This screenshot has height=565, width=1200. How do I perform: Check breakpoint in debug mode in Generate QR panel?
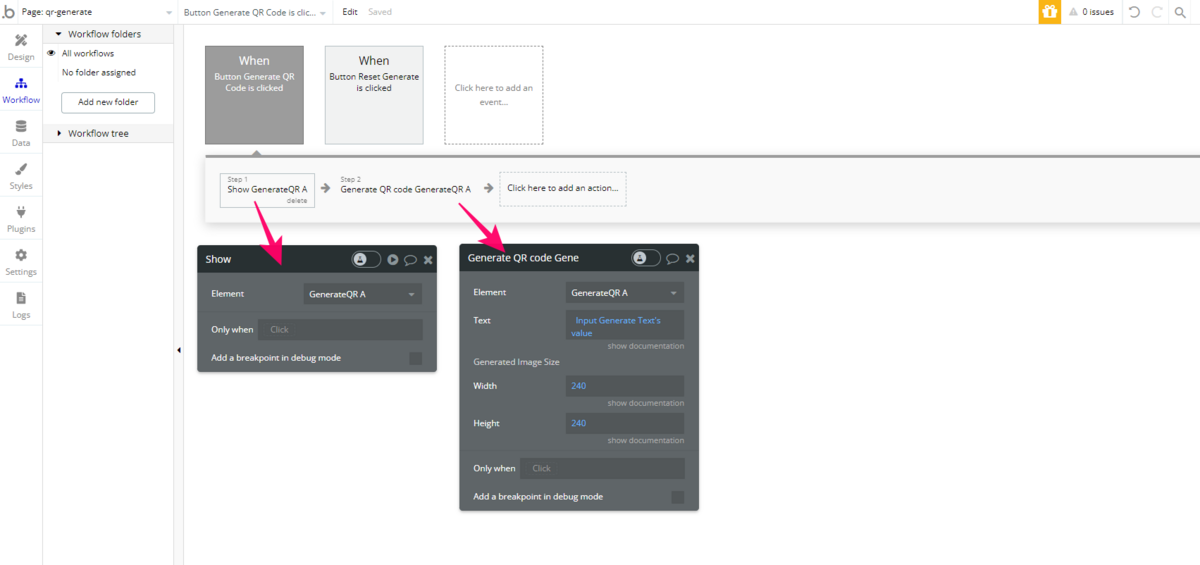(678, 497)
